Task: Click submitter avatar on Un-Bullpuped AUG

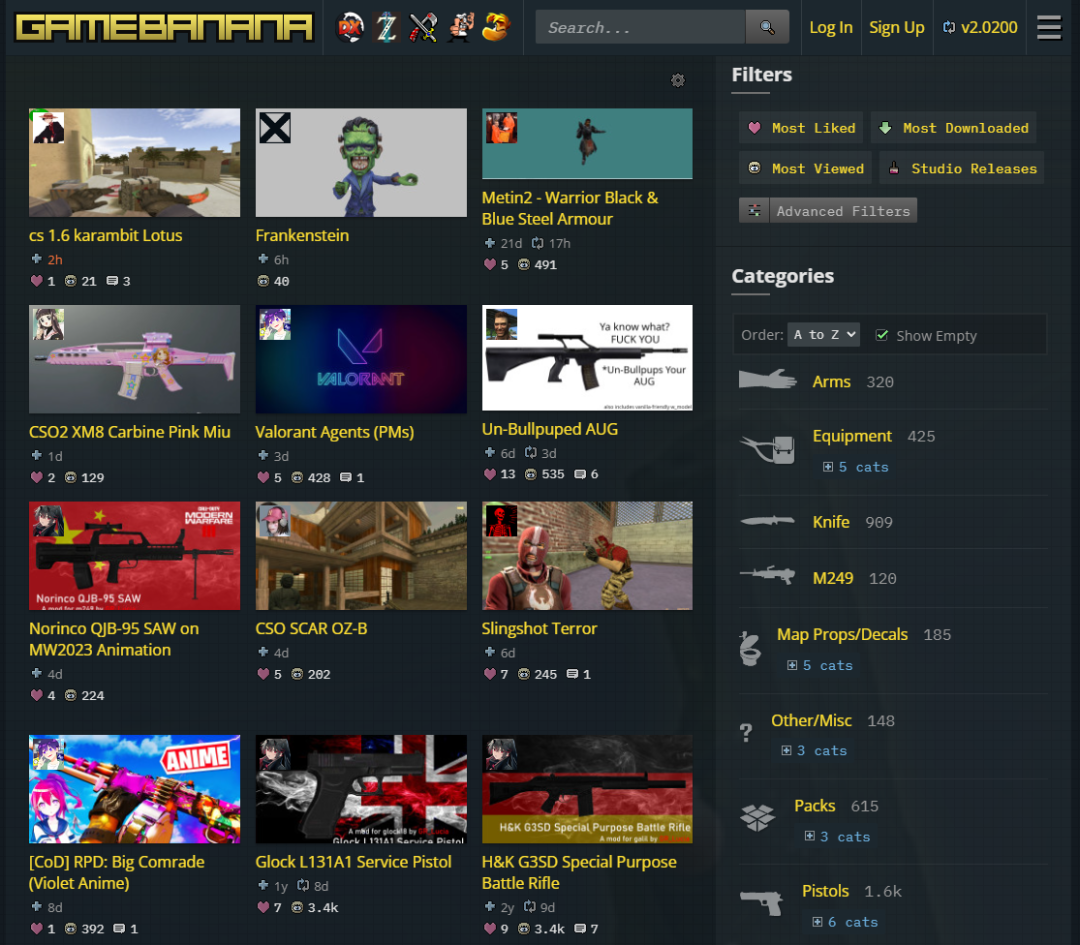Action: (x=501, y=324)
